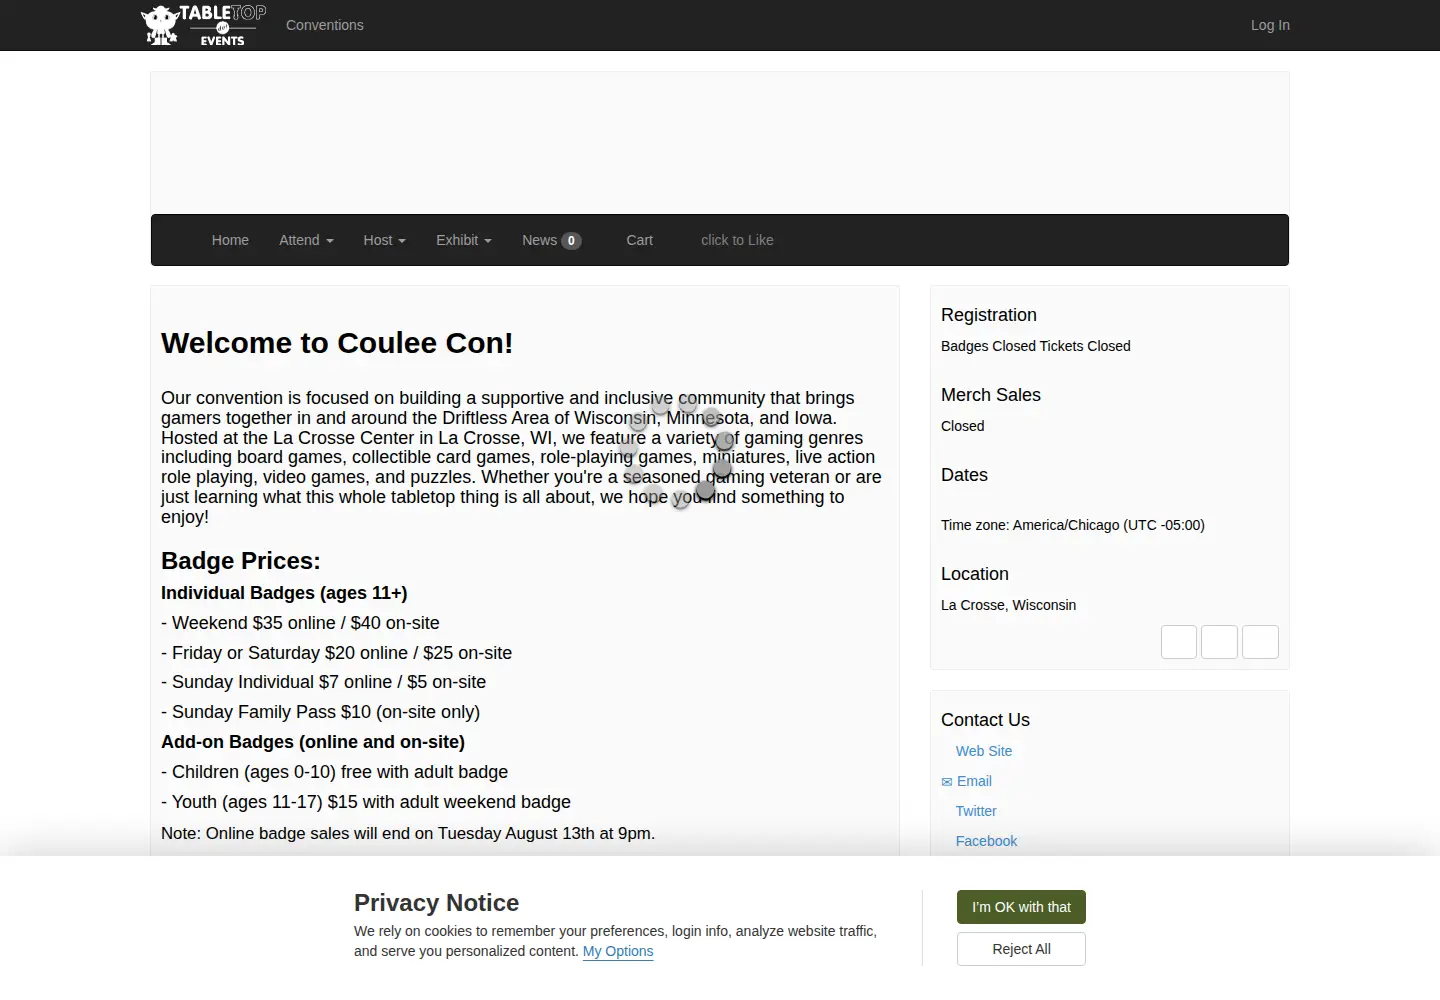Accept cookies with 'I'm OK with that'
Screen dimensions: 1440x1000
(x=1021, y=907)
